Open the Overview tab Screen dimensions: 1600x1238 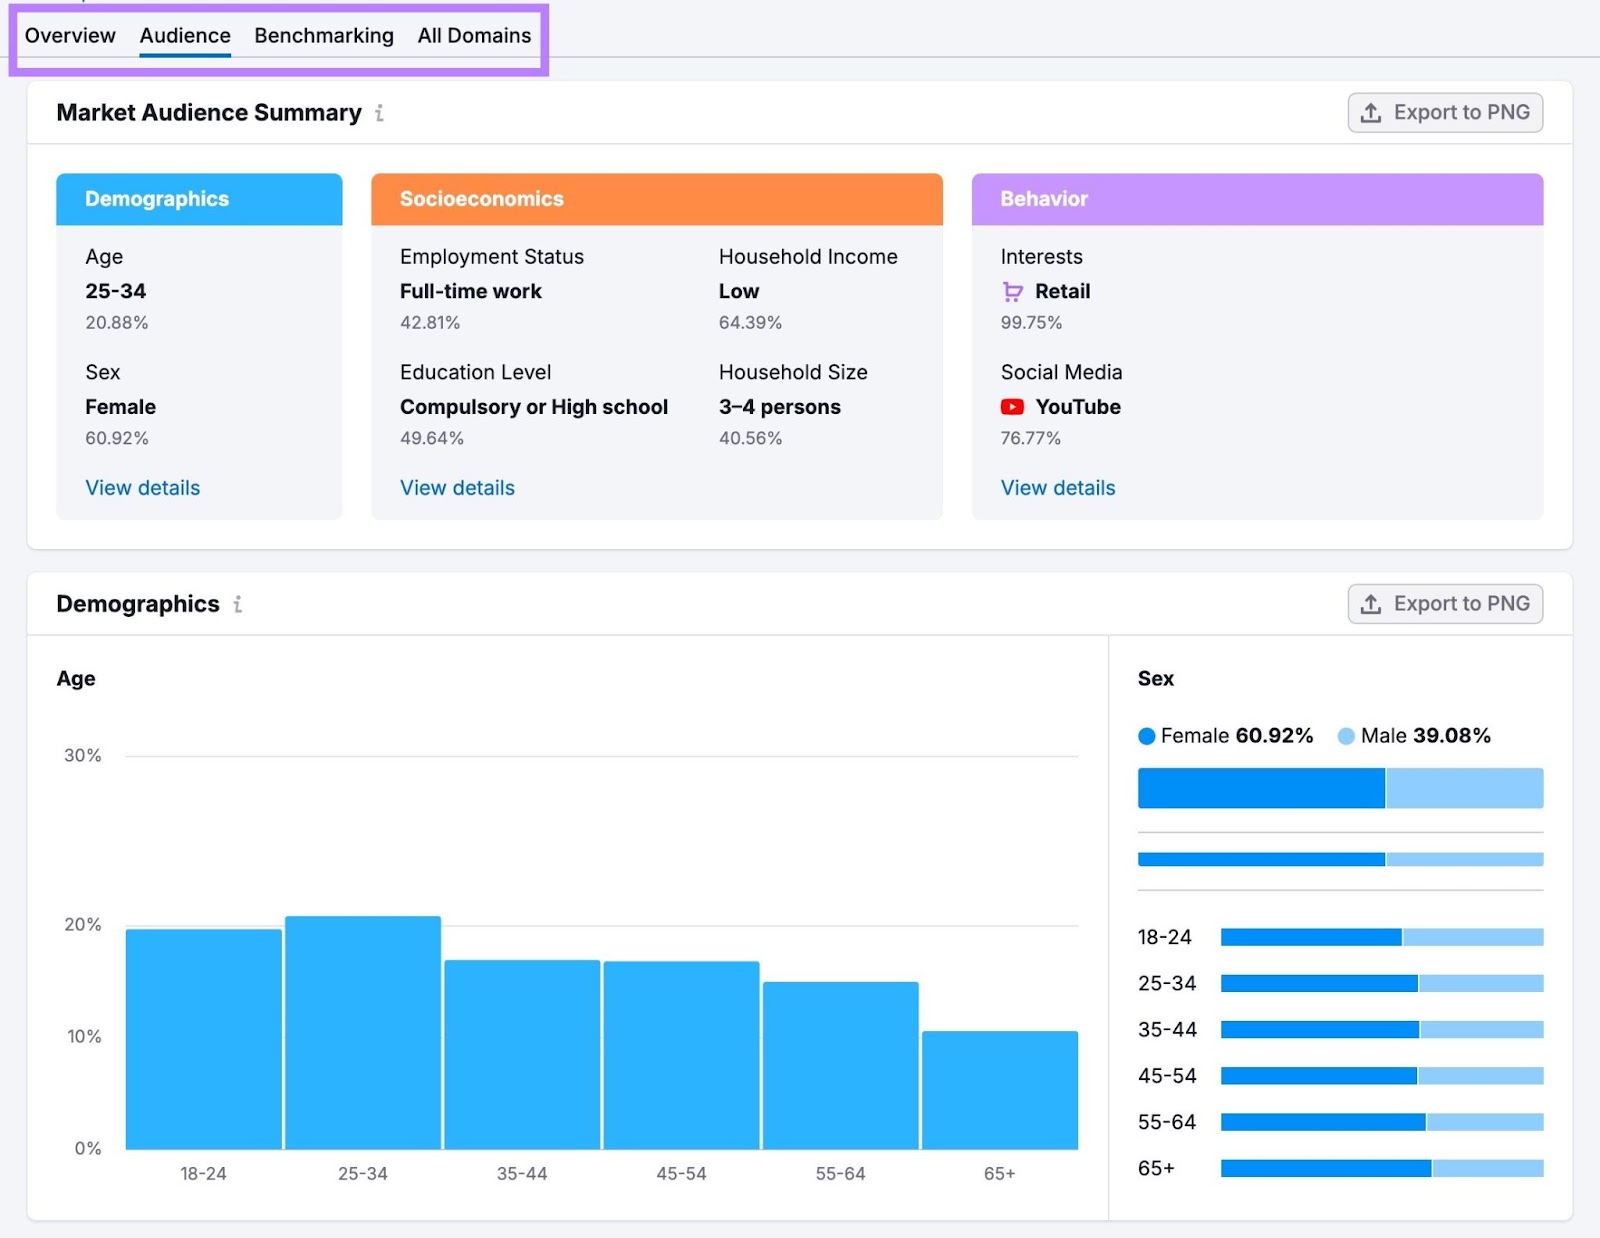[x=70, y=36]
